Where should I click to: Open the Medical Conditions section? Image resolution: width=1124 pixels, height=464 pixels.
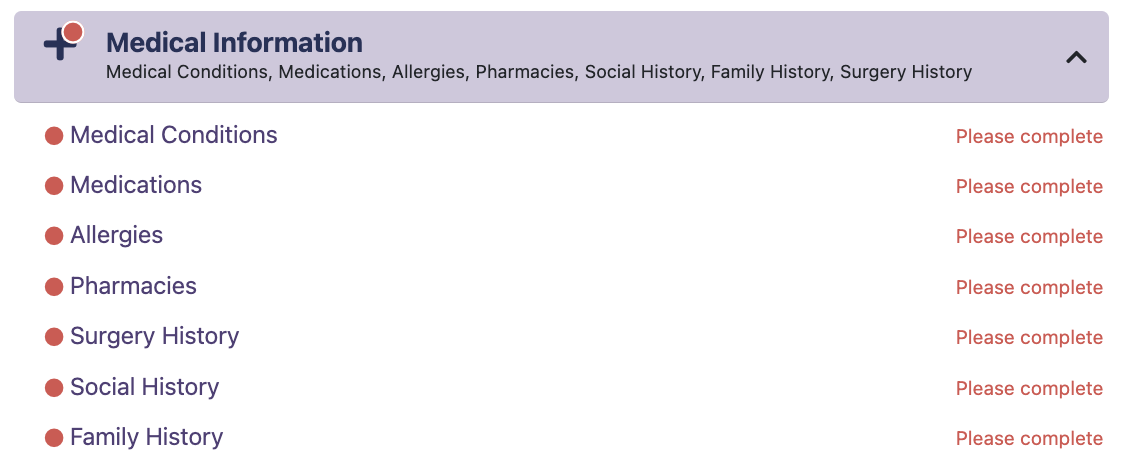point(174,135)
